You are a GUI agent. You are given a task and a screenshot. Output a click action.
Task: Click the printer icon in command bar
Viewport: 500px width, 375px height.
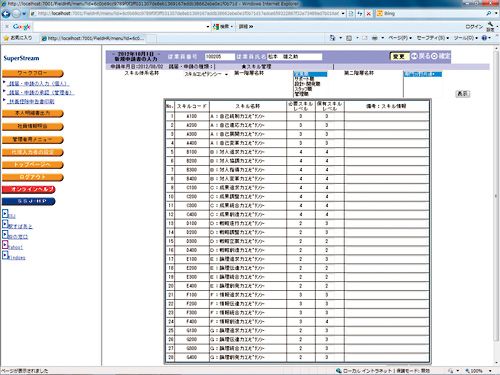(375, 38)
